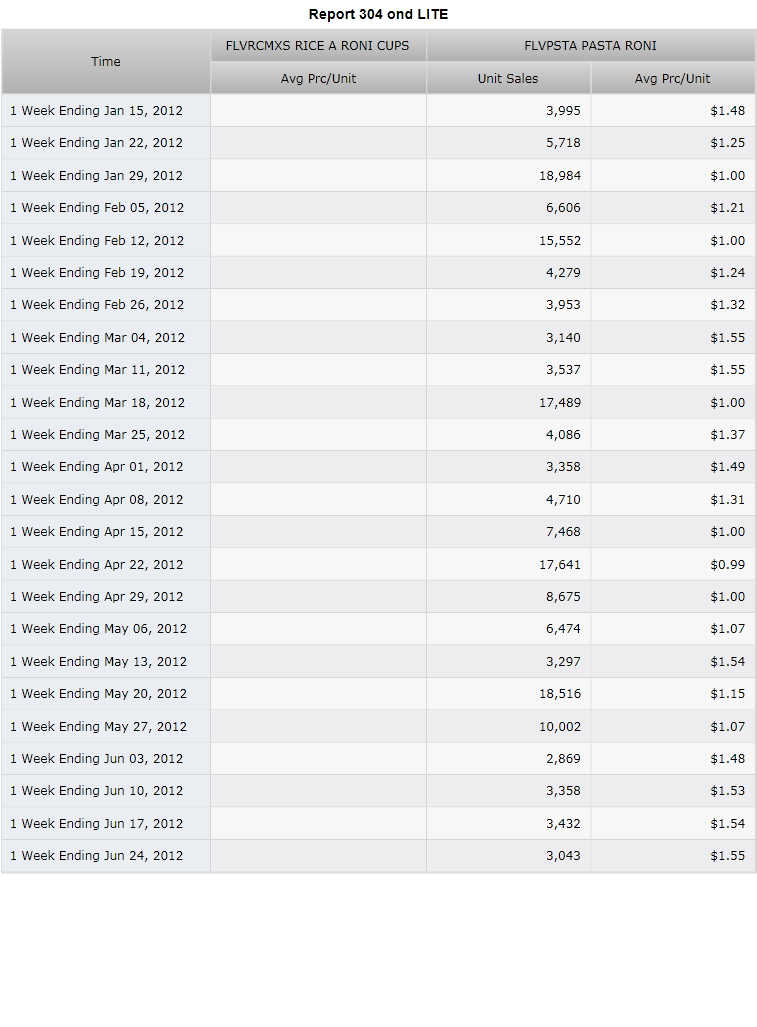757x1027 pixels.
Task: Click the 15,552 unit sales cell
Action: (508, 240)
